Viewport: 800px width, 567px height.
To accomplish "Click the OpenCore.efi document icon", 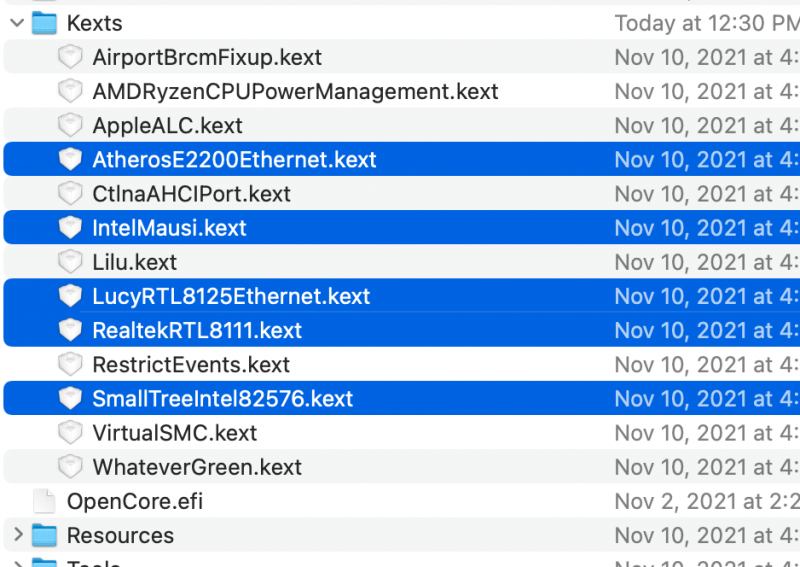I will click(x=44, y=501).
